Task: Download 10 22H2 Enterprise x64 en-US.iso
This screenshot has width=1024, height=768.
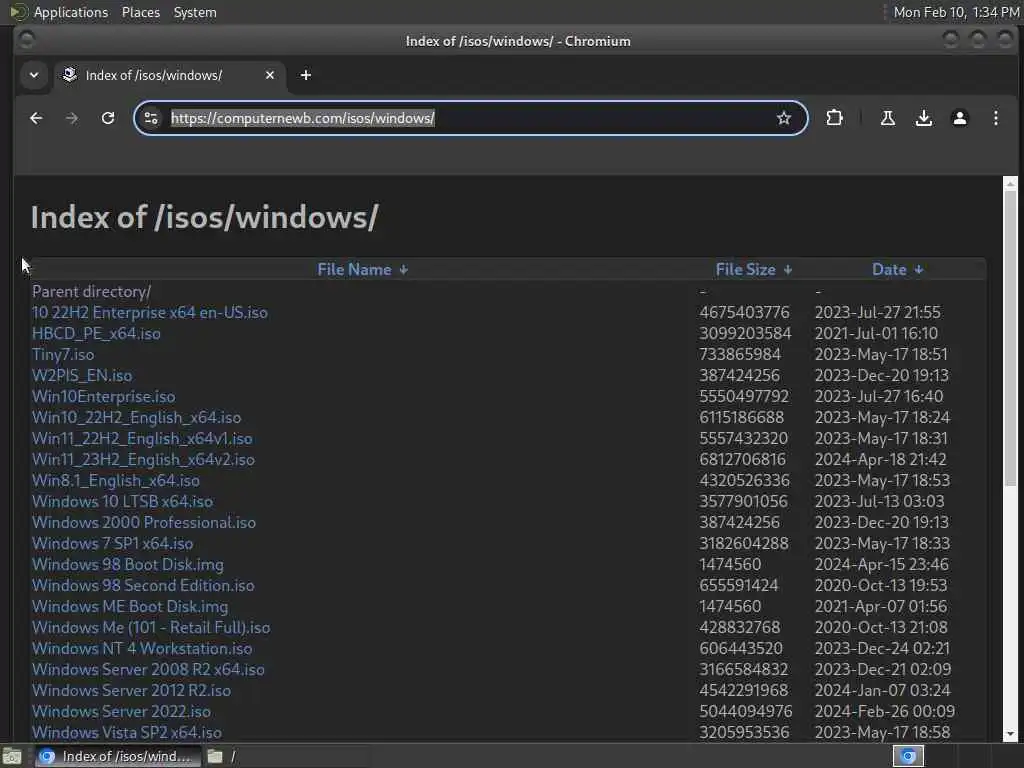Action: tap(150, 312)
